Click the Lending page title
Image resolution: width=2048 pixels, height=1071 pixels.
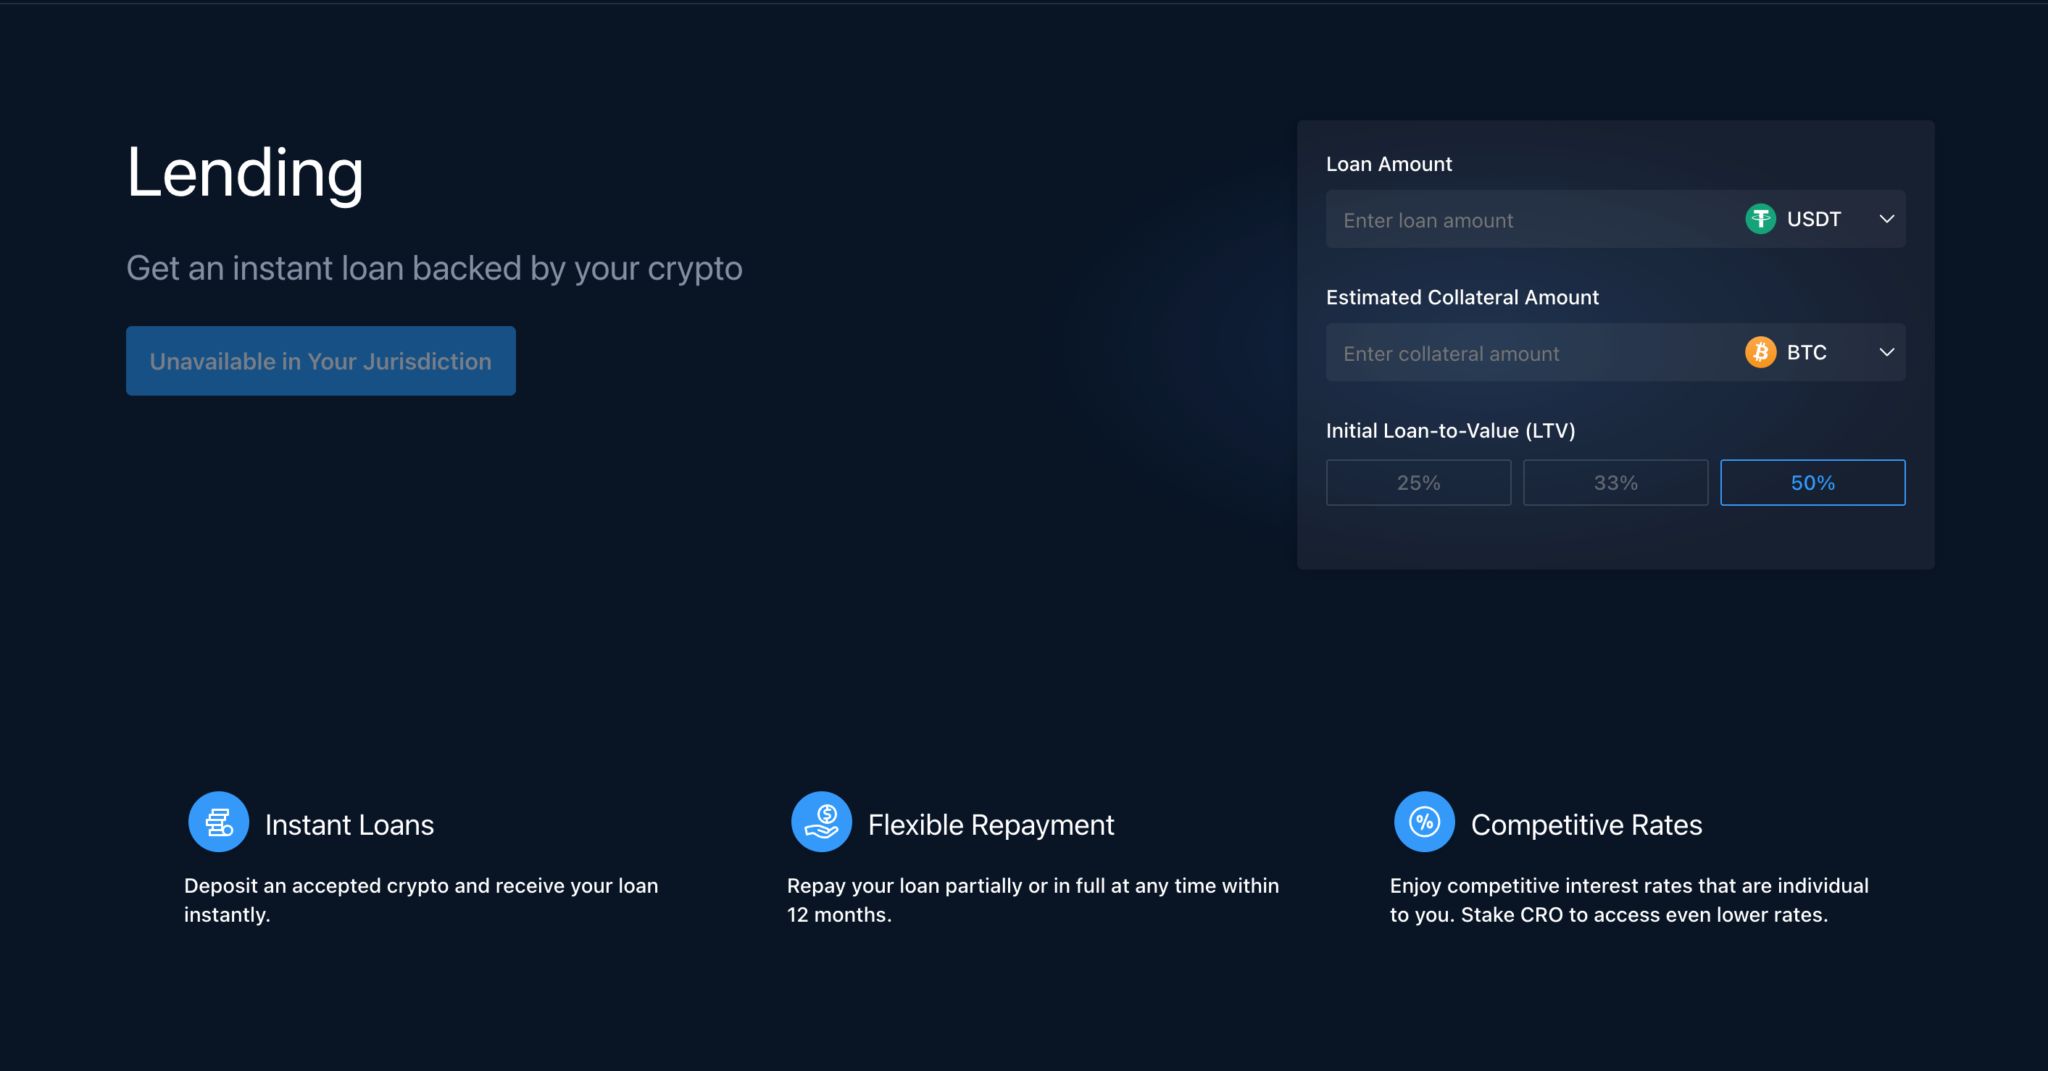(245, 173)
